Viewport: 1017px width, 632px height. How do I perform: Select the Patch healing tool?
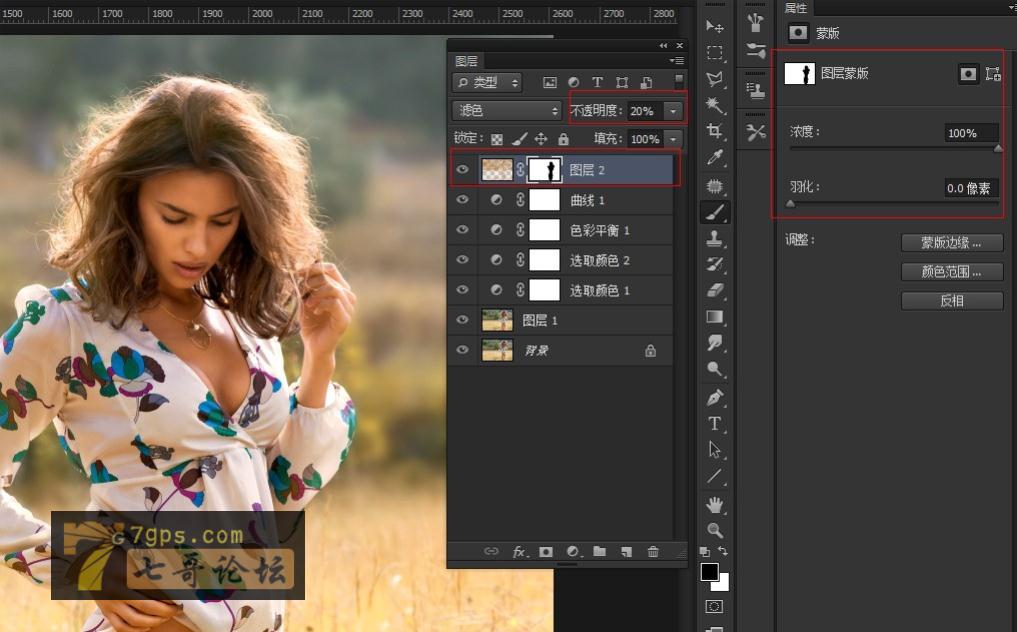715,186
